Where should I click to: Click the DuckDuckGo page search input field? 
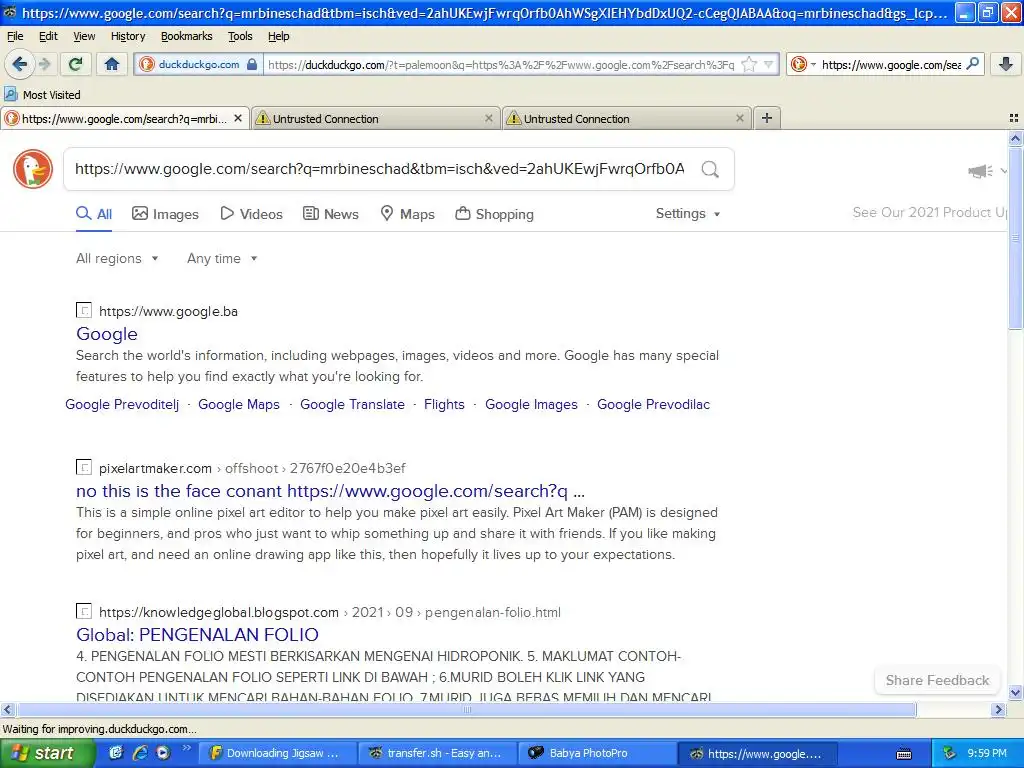coord(379,169)
